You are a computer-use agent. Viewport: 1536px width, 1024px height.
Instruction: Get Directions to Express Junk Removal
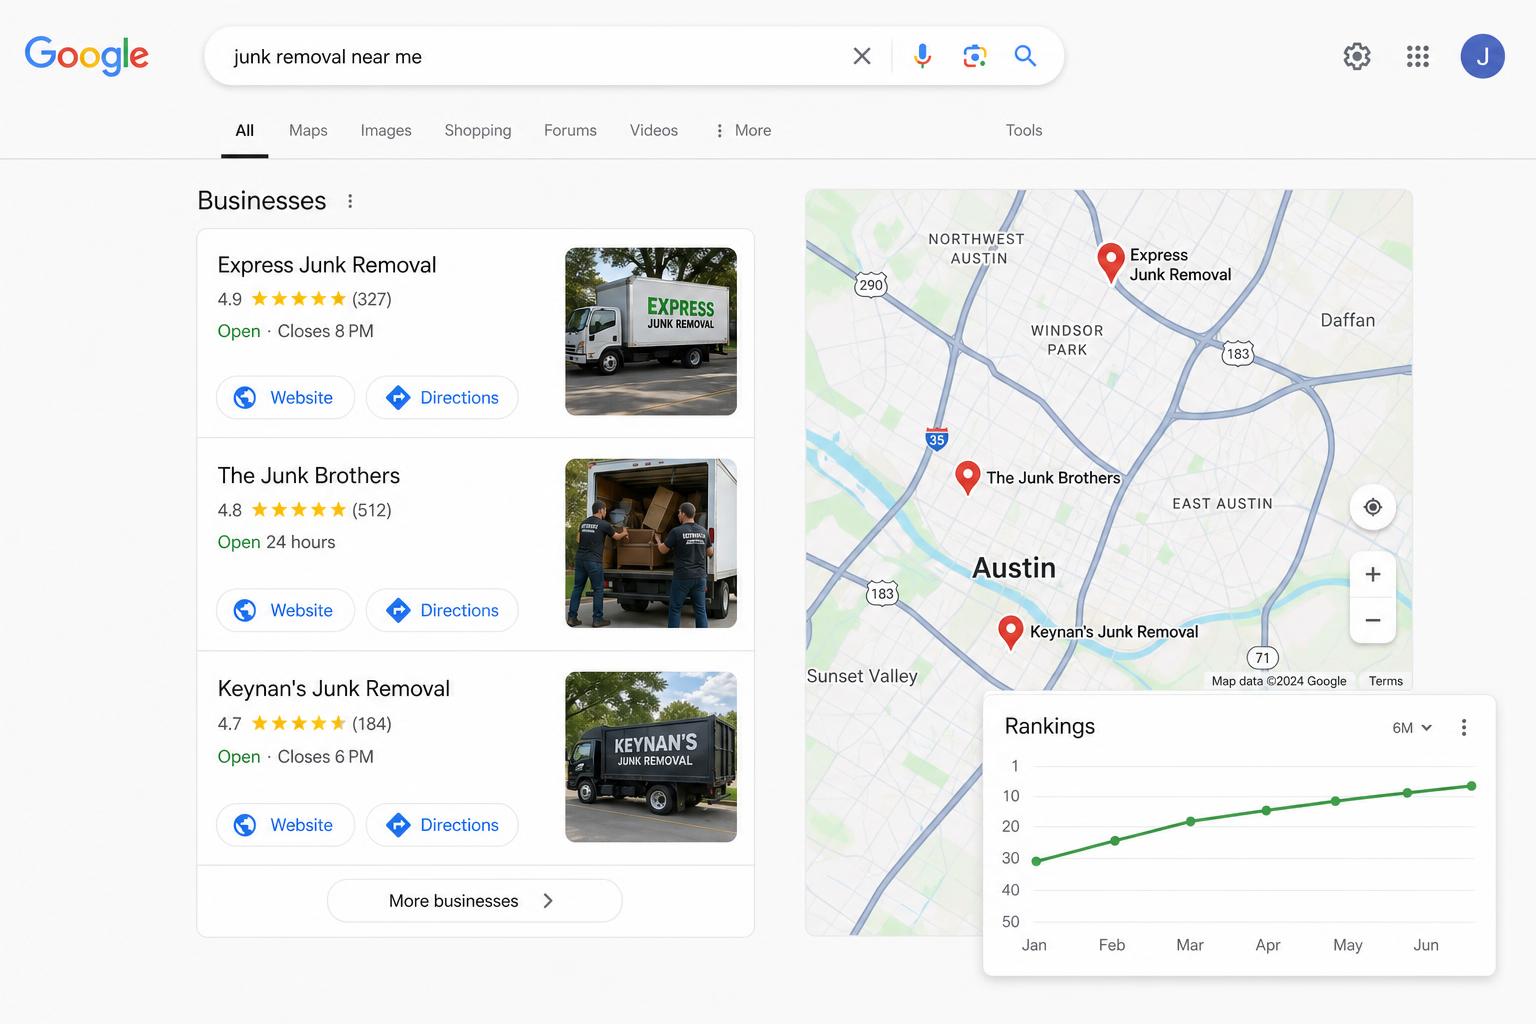pyautogui.click(x=442, y=397)
